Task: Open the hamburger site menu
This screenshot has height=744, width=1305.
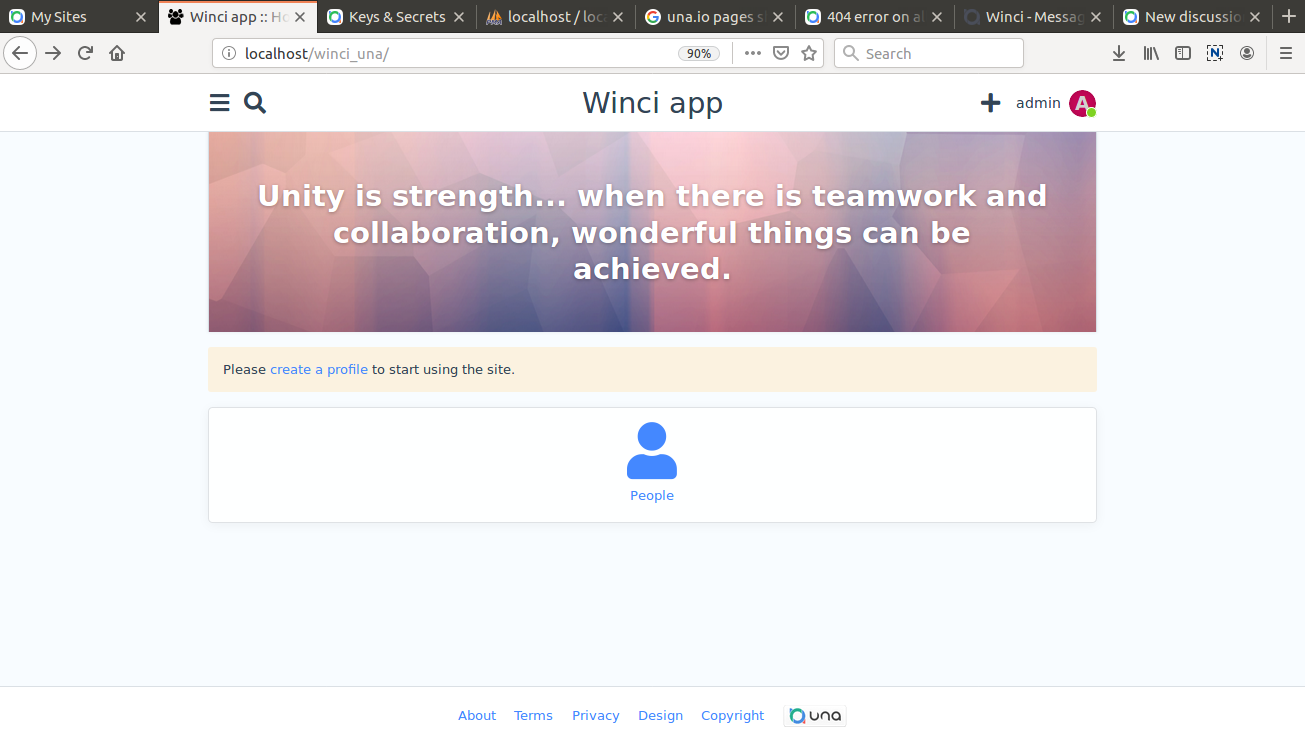Action: [x=220, y=103]
